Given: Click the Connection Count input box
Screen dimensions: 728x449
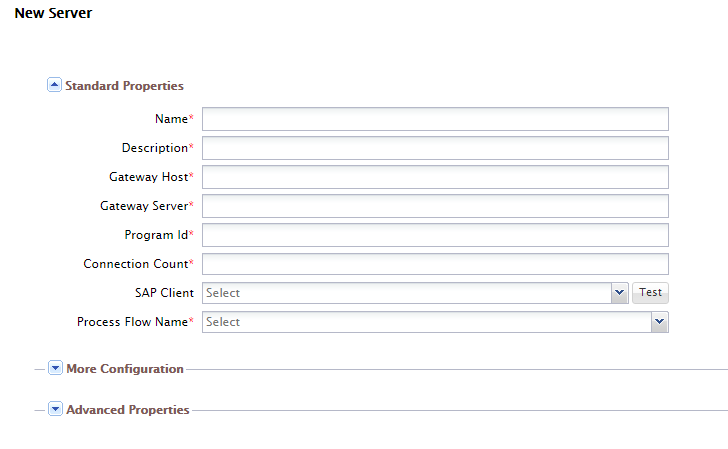Looking at the screenshot, I should [435, 264].
